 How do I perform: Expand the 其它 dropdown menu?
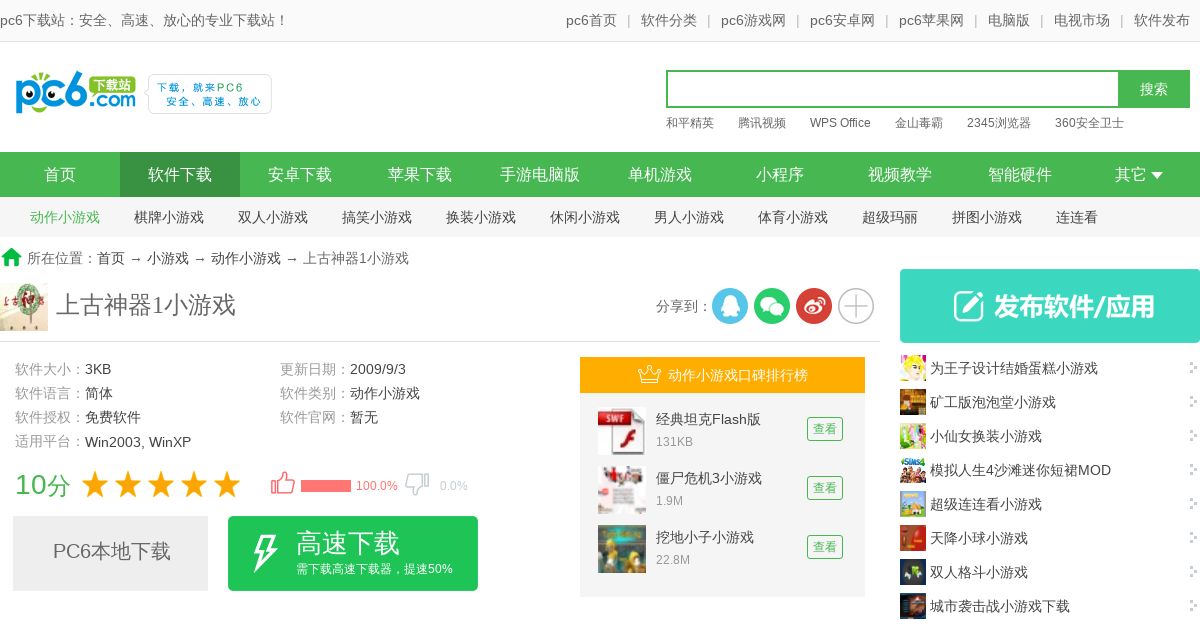(1139, 174)
